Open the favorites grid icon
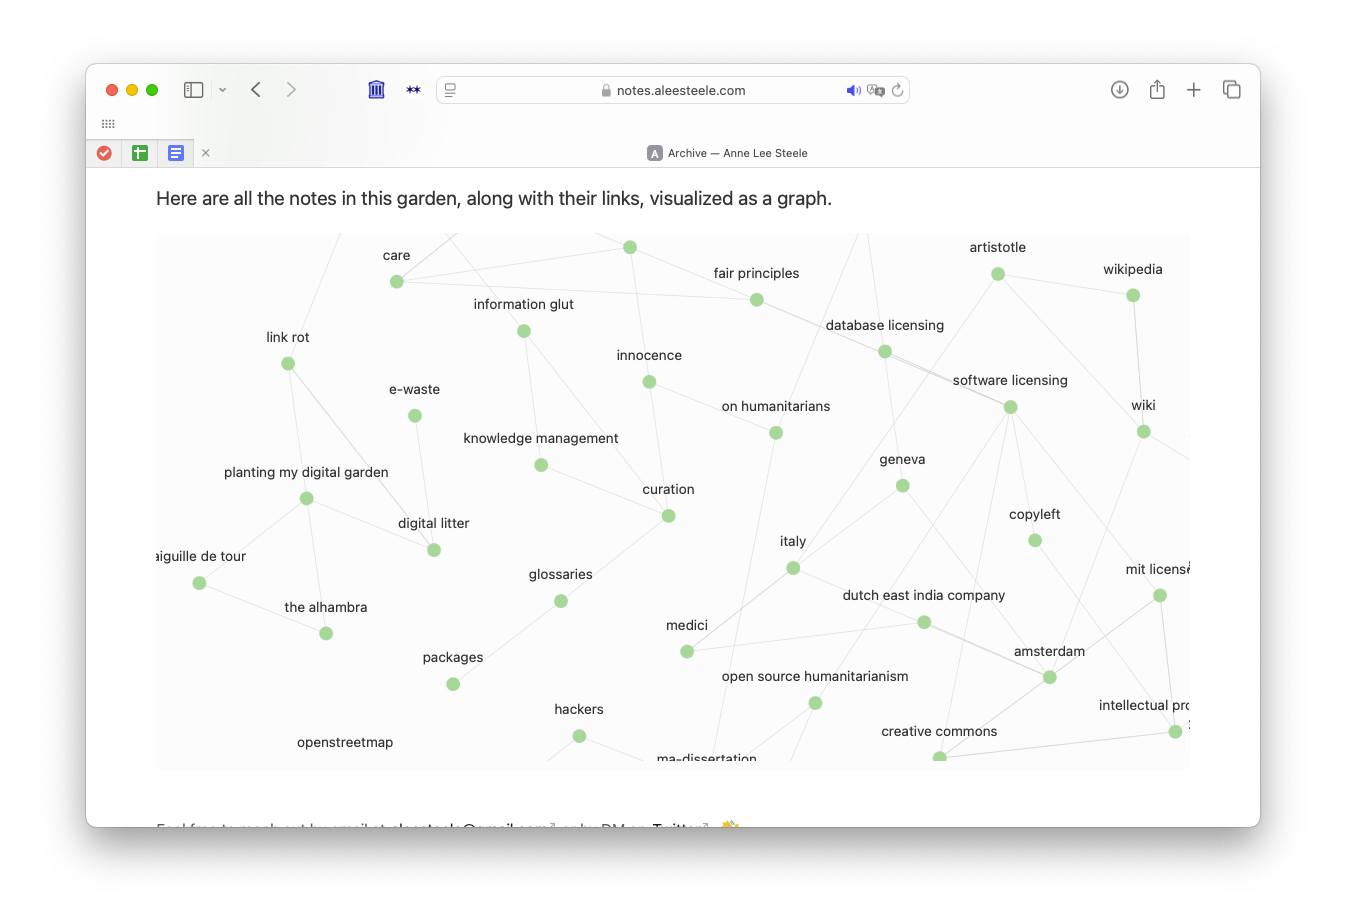1348x920 pixels. (108, 124)
